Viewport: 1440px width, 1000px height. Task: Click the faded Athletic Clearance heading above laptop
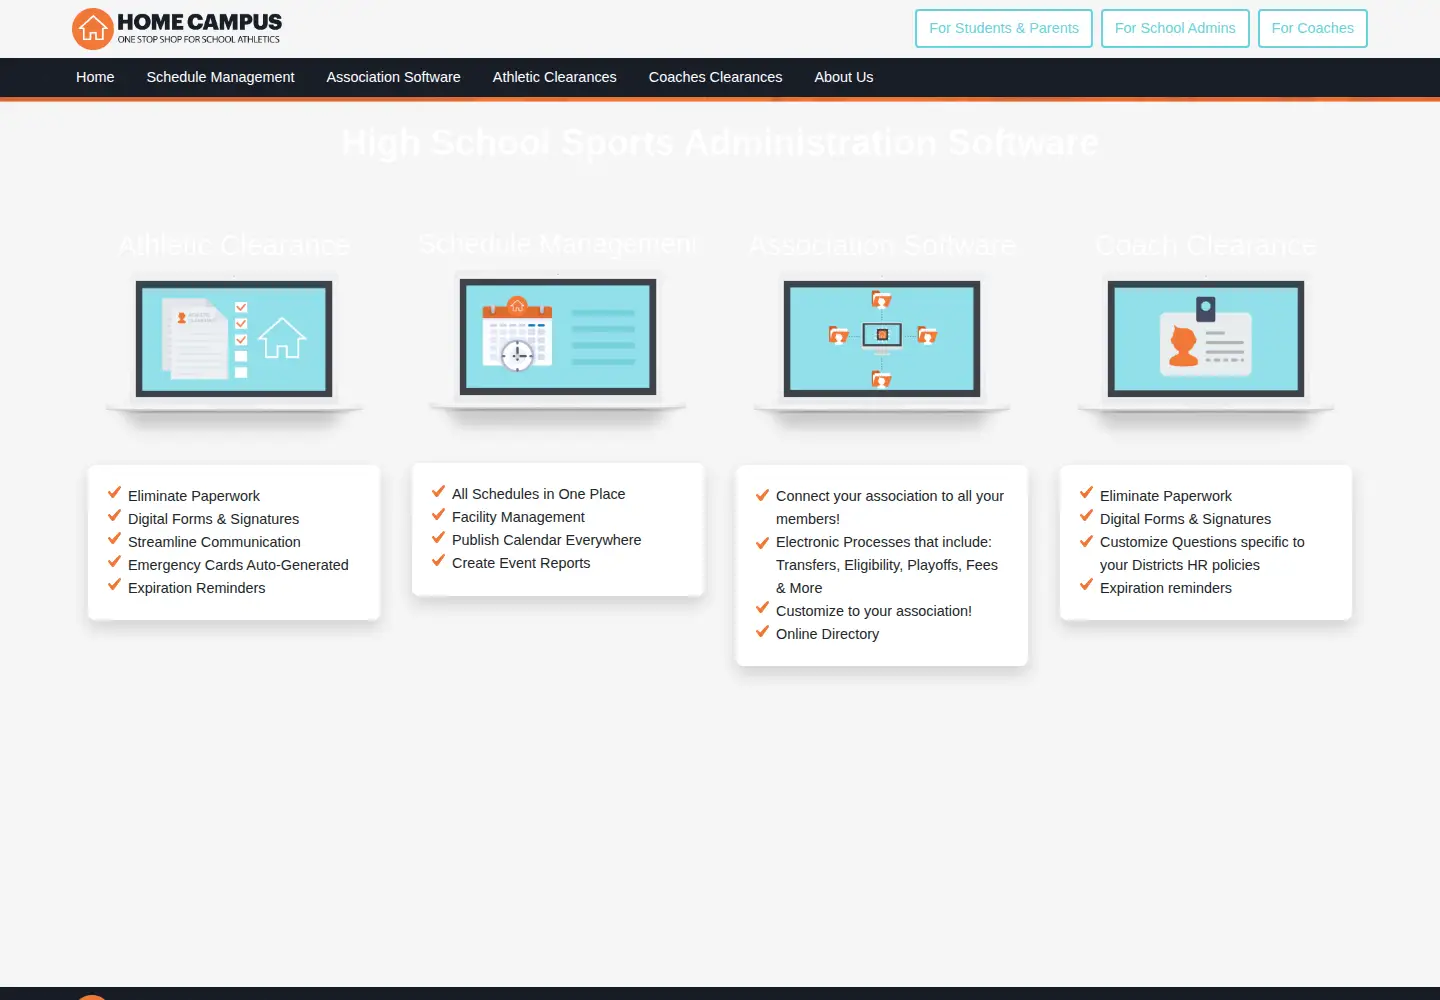(234, 245)
